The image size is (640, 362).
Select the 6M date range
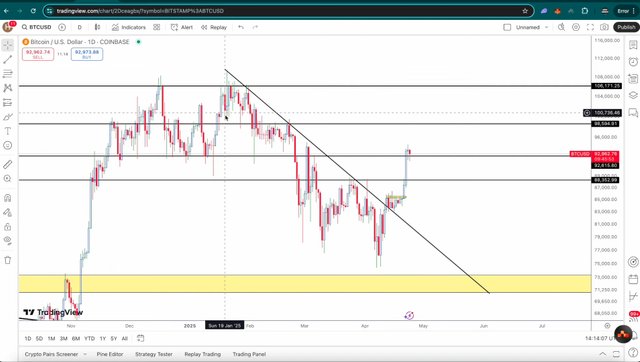[x=76, y=338]
